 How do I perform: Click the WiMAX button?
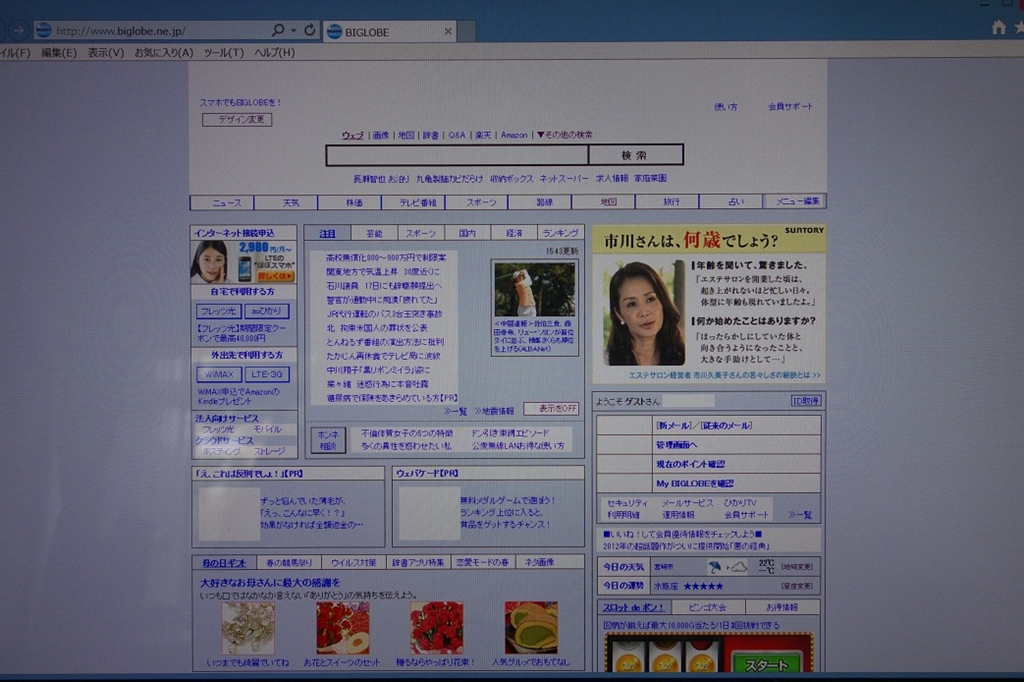coord(219,374)
